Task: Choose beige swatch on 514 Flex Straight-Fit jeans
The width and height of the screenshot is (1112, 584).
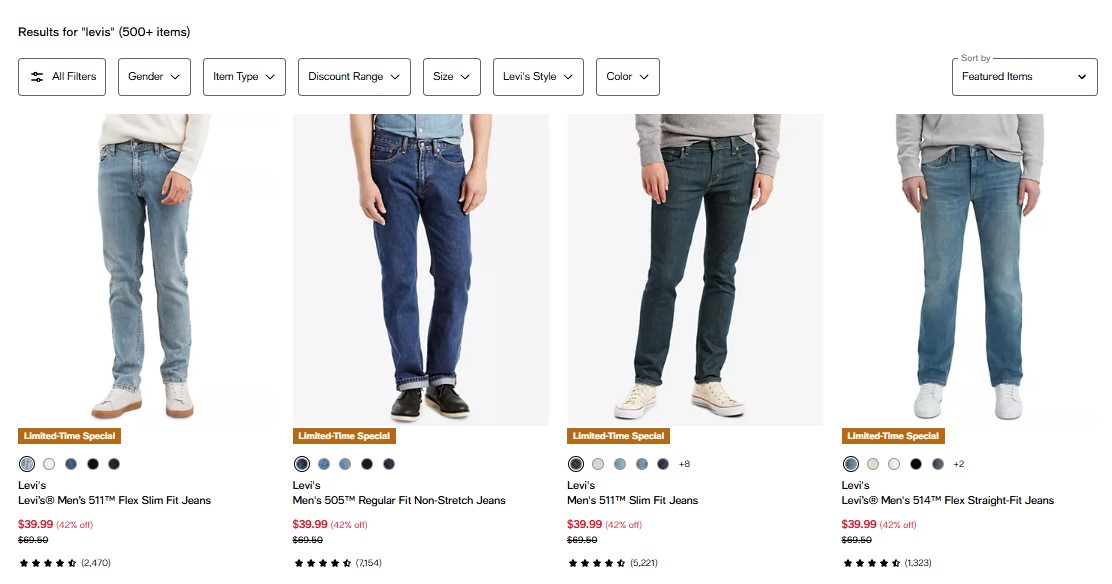Action: click(x=873, y=464)
